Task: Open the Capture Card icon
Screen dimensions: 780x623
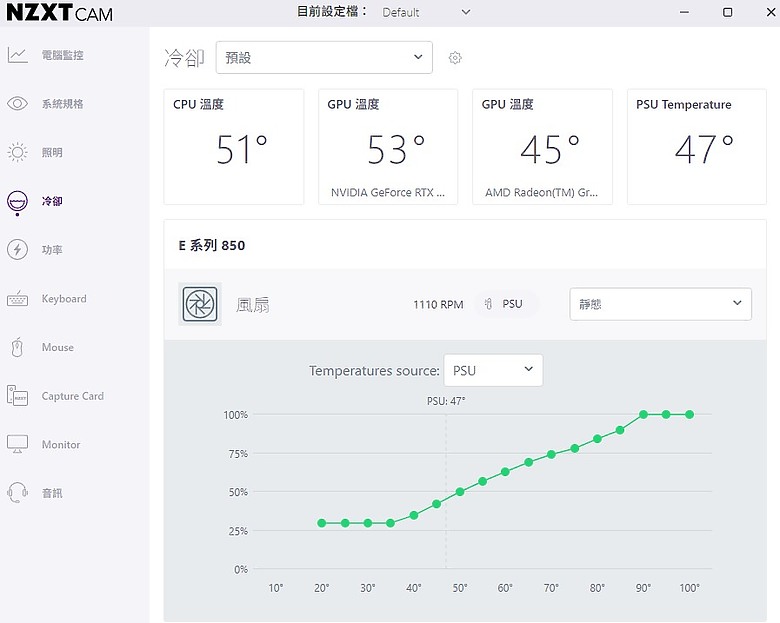Action: [x=17, y=396]
